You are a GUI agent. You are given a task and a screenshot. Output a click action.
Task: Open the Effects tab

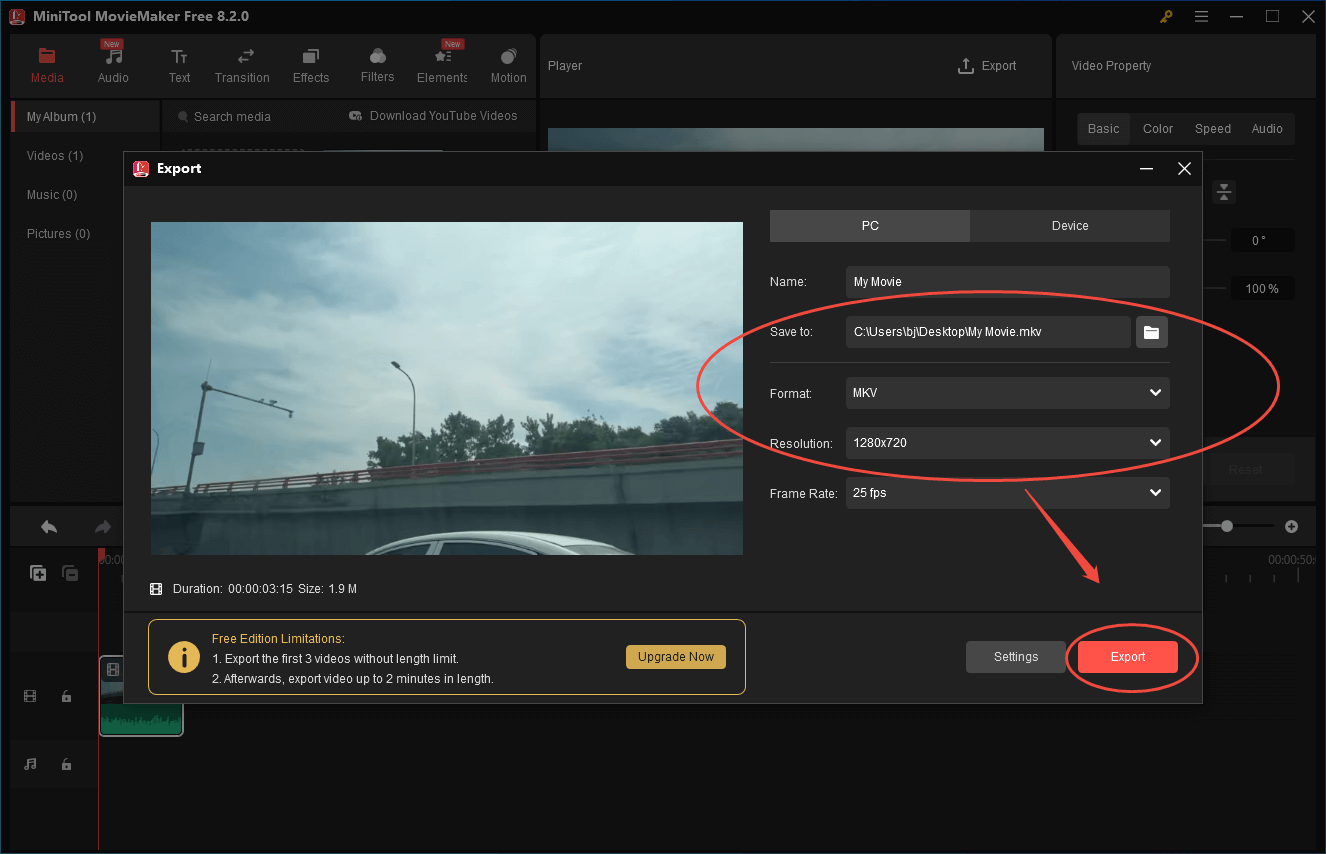(311, 66)
